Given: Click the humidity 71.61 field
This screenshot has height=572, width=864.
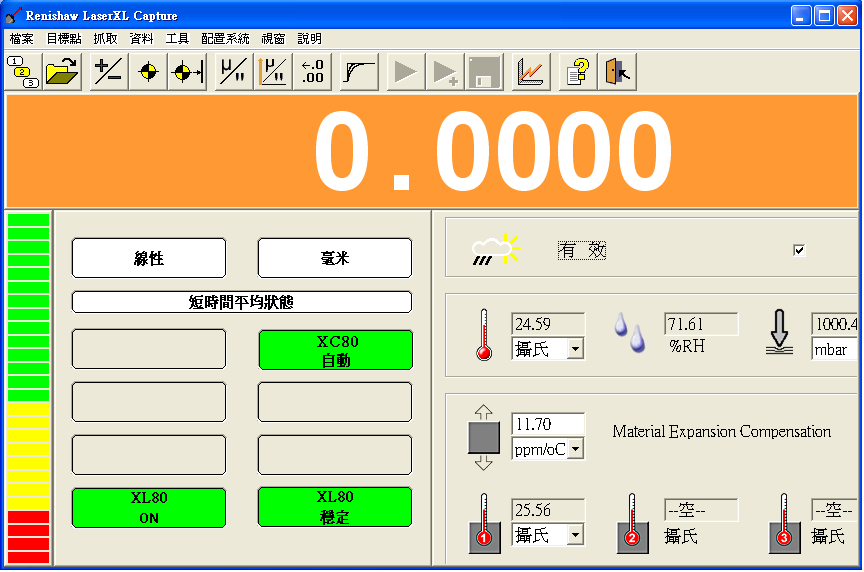Looking at the screenshot, I should (701, 324).
